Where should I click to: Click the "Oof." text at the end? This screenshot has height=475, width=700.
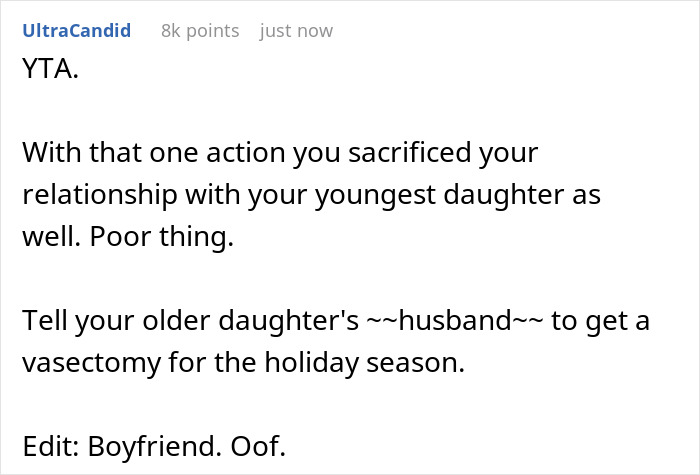(x=258, y=446)
